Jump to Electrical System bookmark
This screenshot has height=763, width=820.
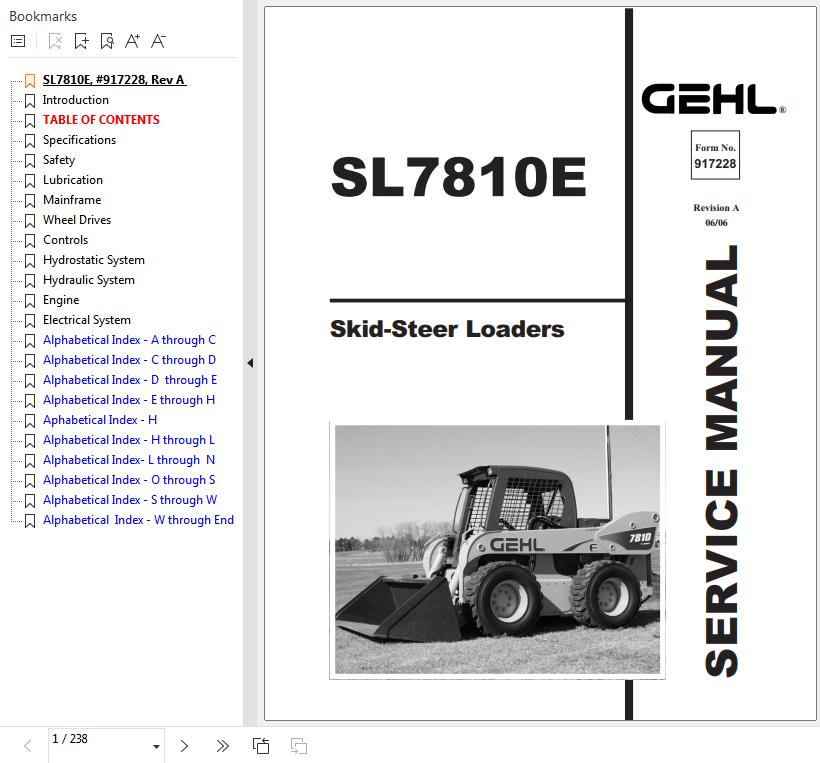coord(87,320)
